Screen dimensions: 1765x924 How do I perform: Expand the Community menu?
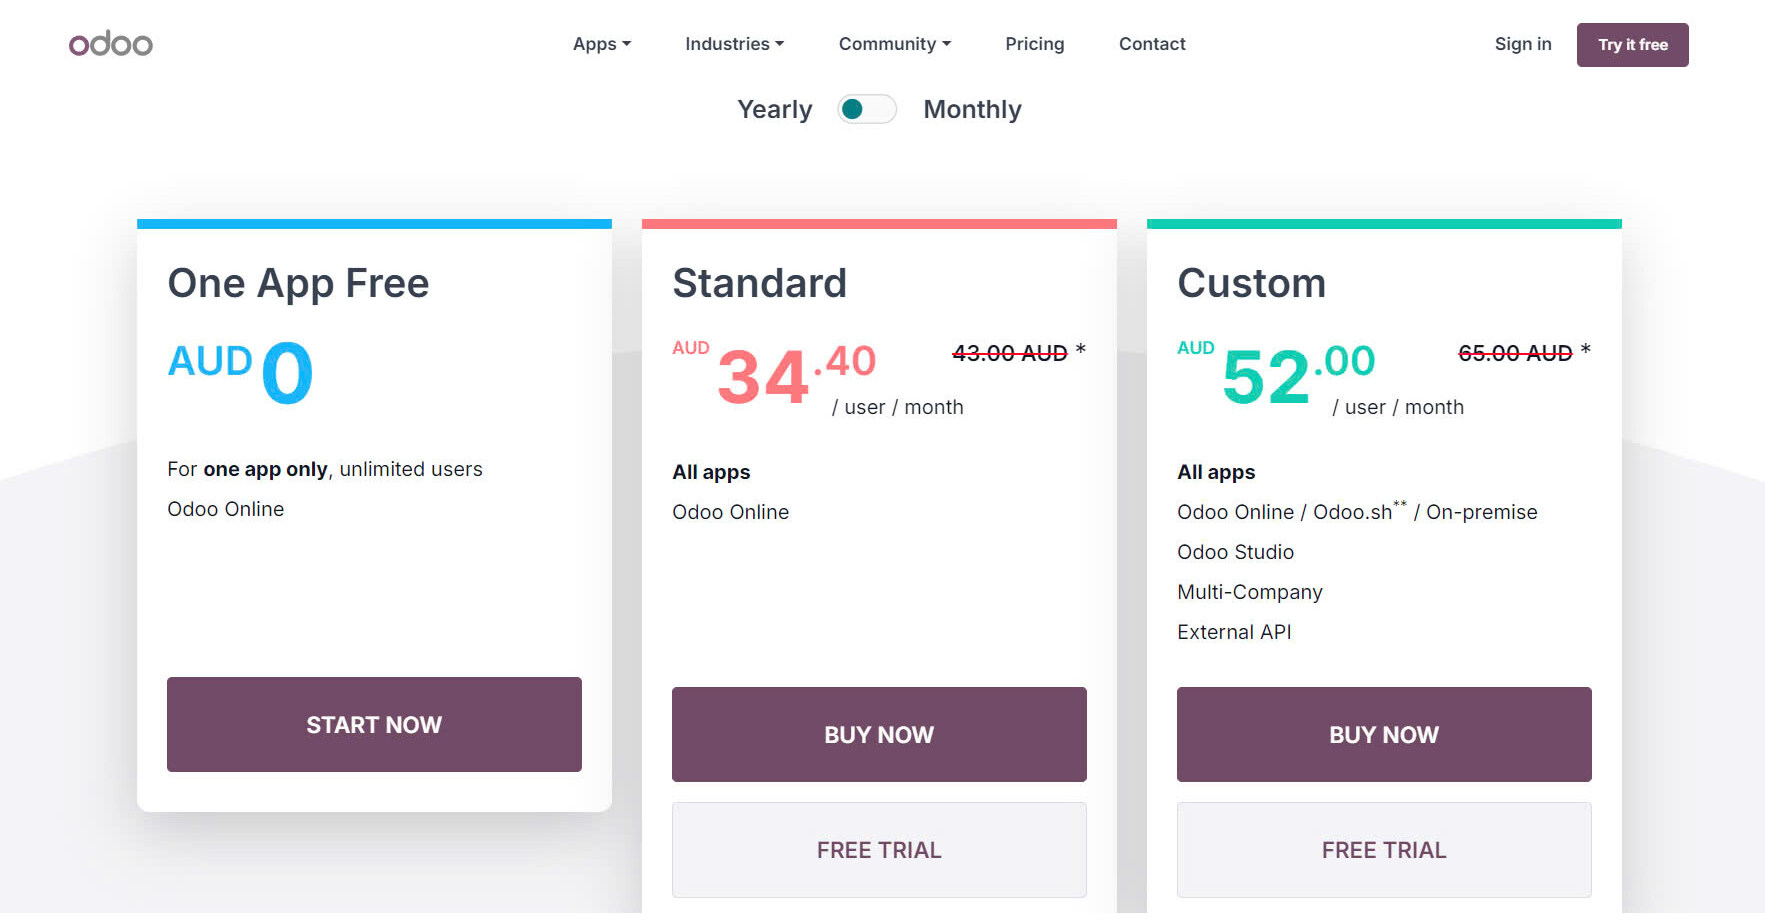893,44
